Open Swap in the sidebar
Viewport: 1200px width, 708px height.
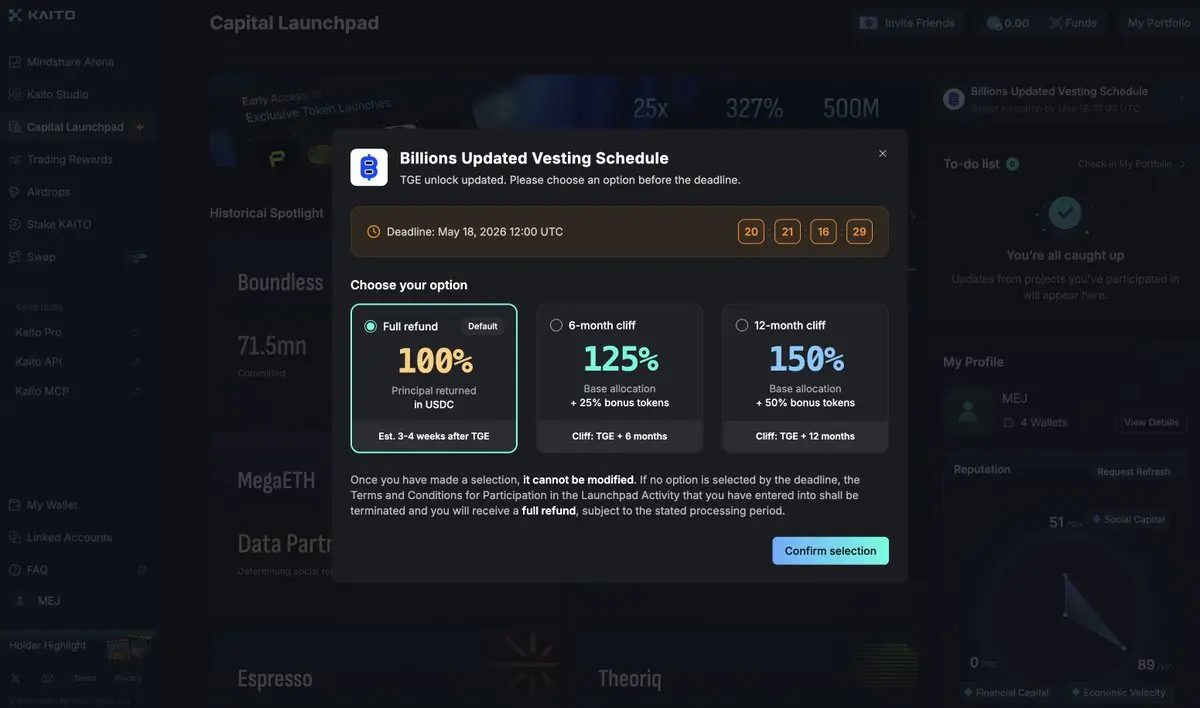pyautogui.click(x=41, y=257)
